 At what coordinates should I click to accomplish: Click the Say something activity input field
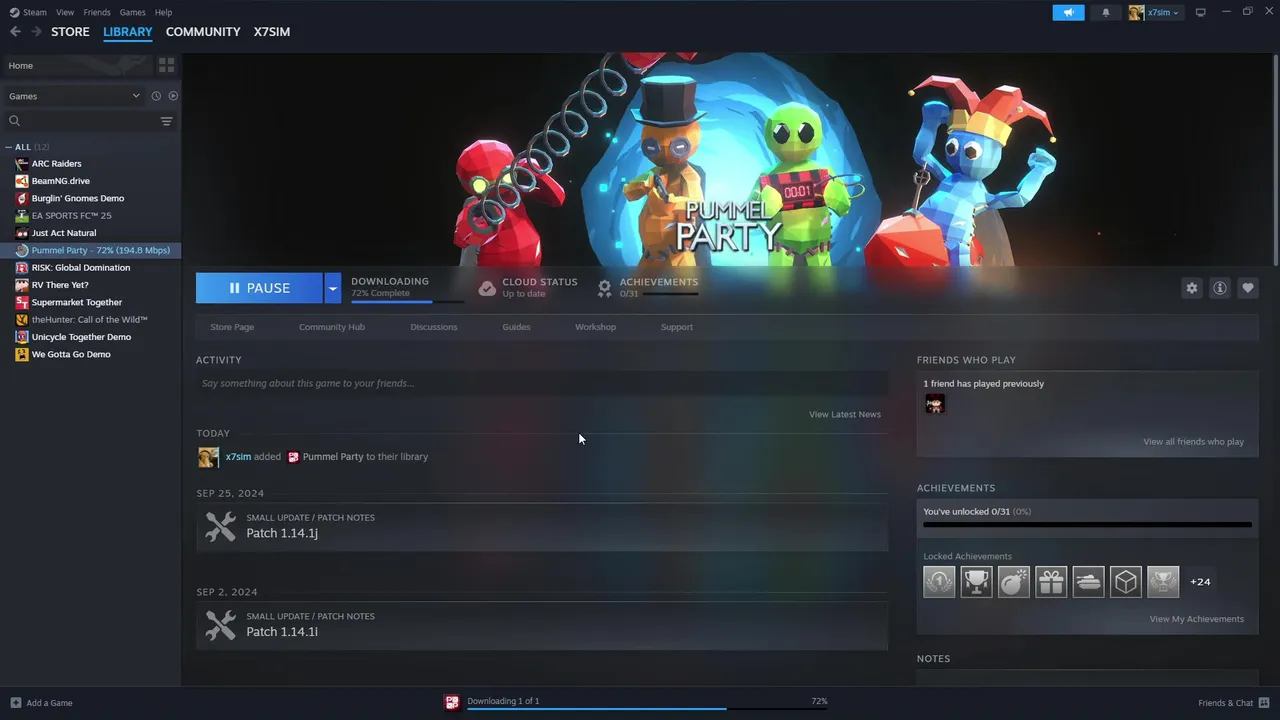[541, 383]
